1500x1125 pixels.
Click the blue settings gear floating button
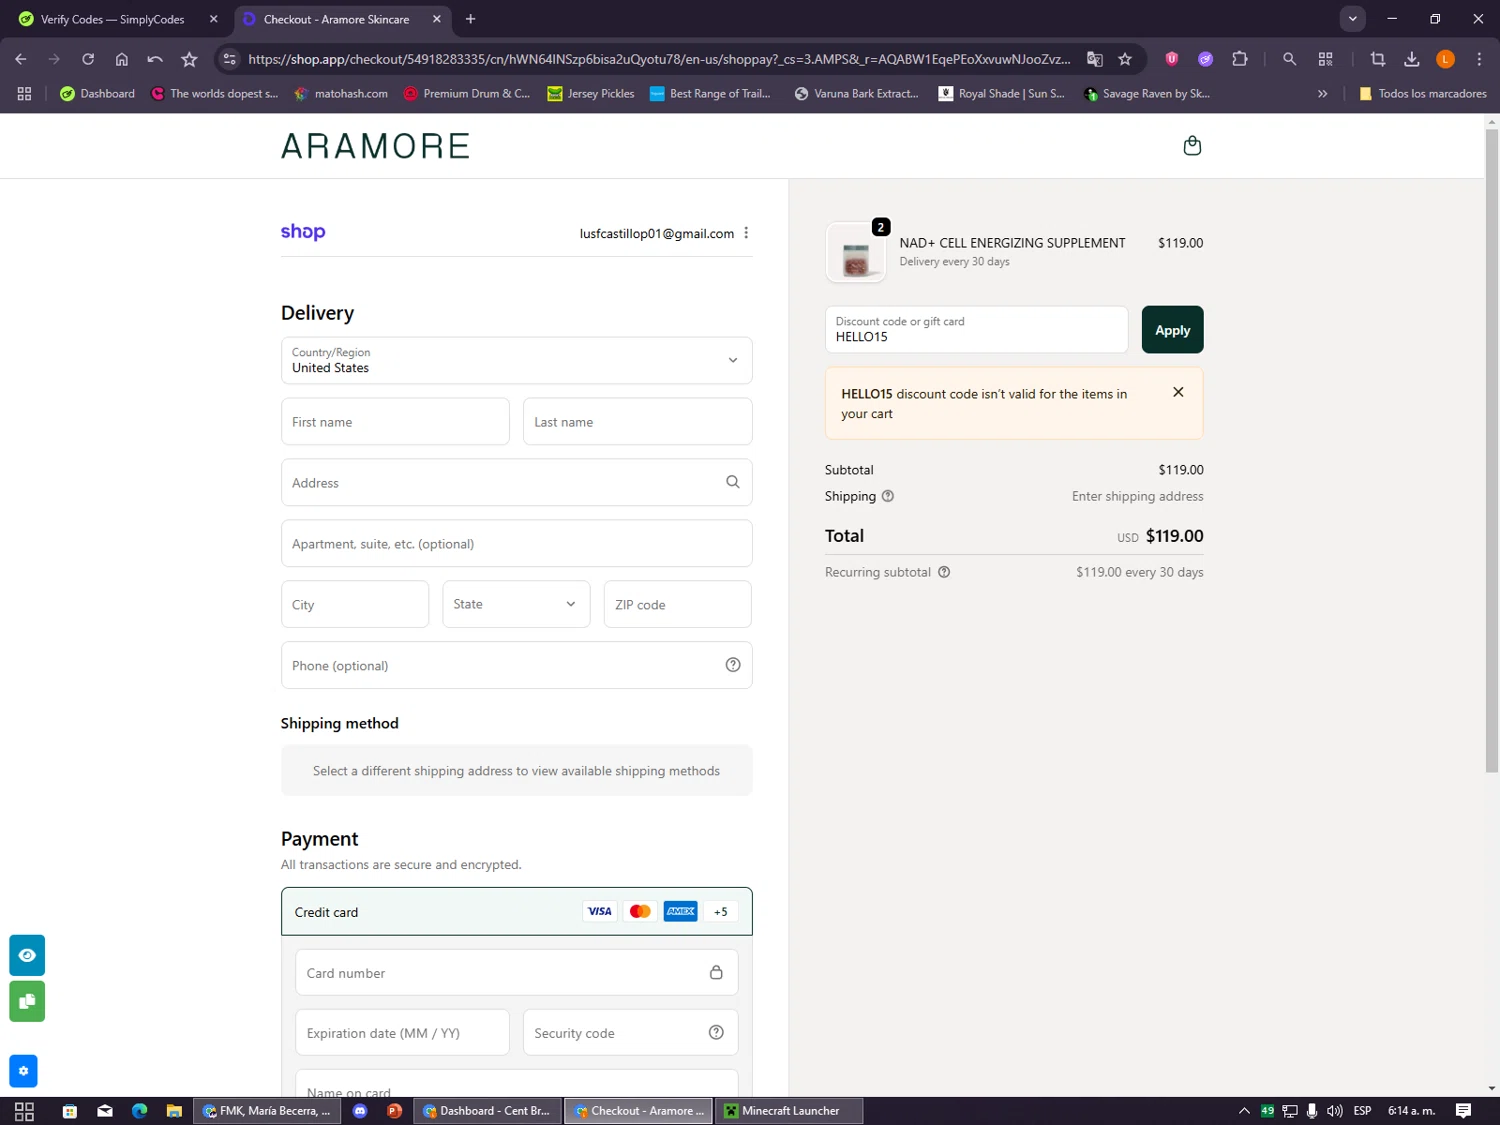tap(23, 1071)
